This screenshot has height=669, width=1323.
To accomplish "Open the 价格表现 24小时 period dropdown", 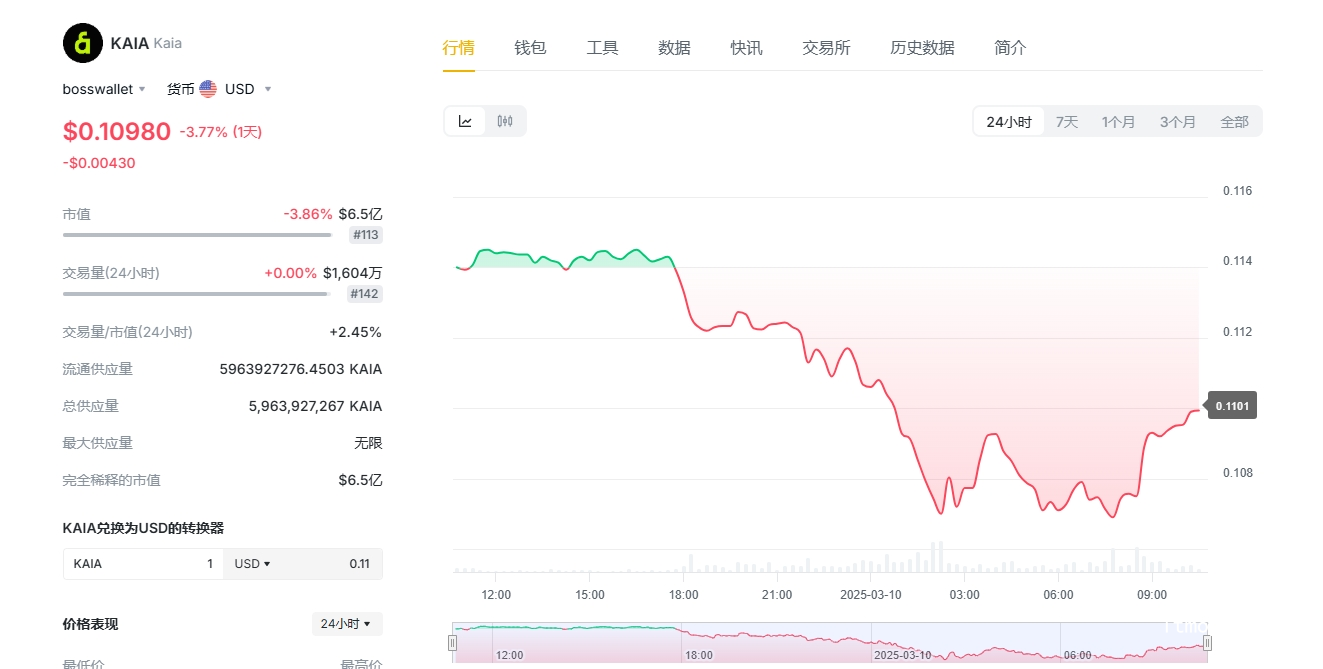I will (346, 624).
